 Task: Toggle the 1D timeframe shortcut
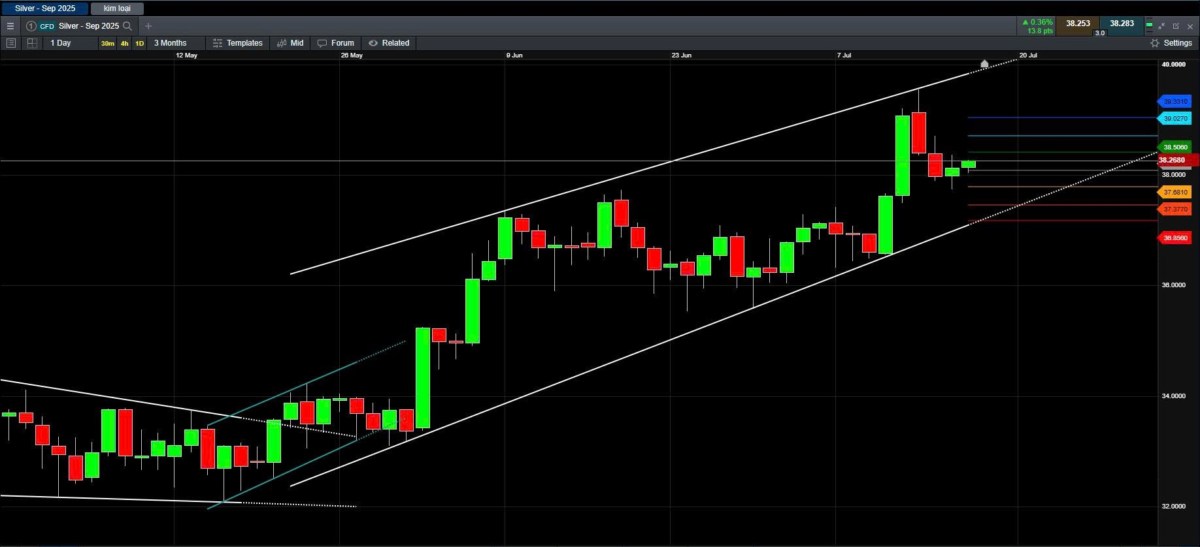[x=139, y=43]
